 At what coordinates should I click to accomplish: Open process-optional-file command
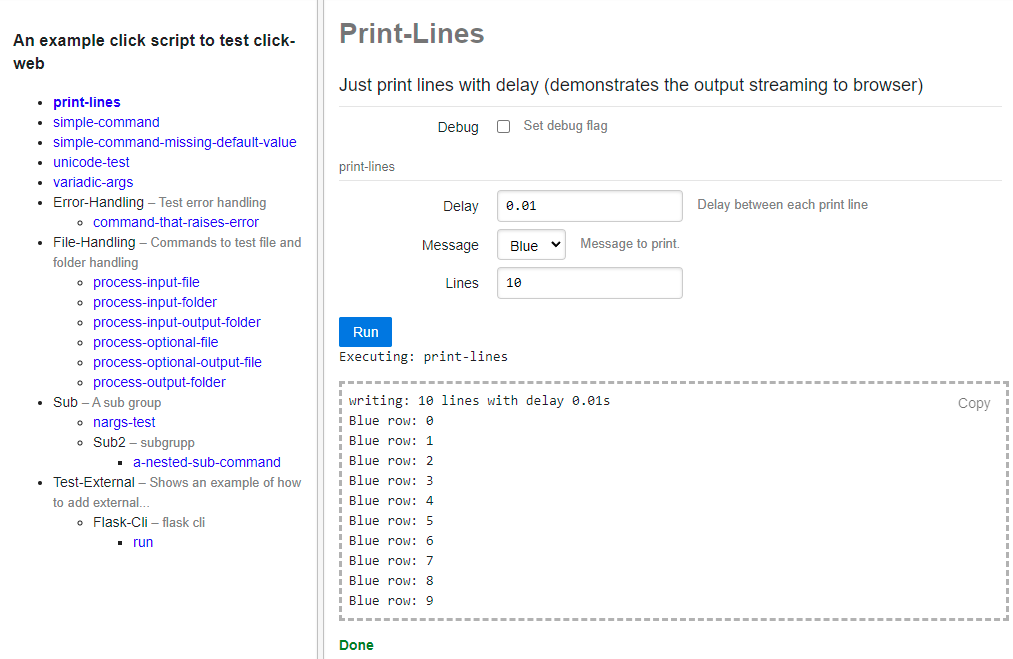(x=155, y=342)
